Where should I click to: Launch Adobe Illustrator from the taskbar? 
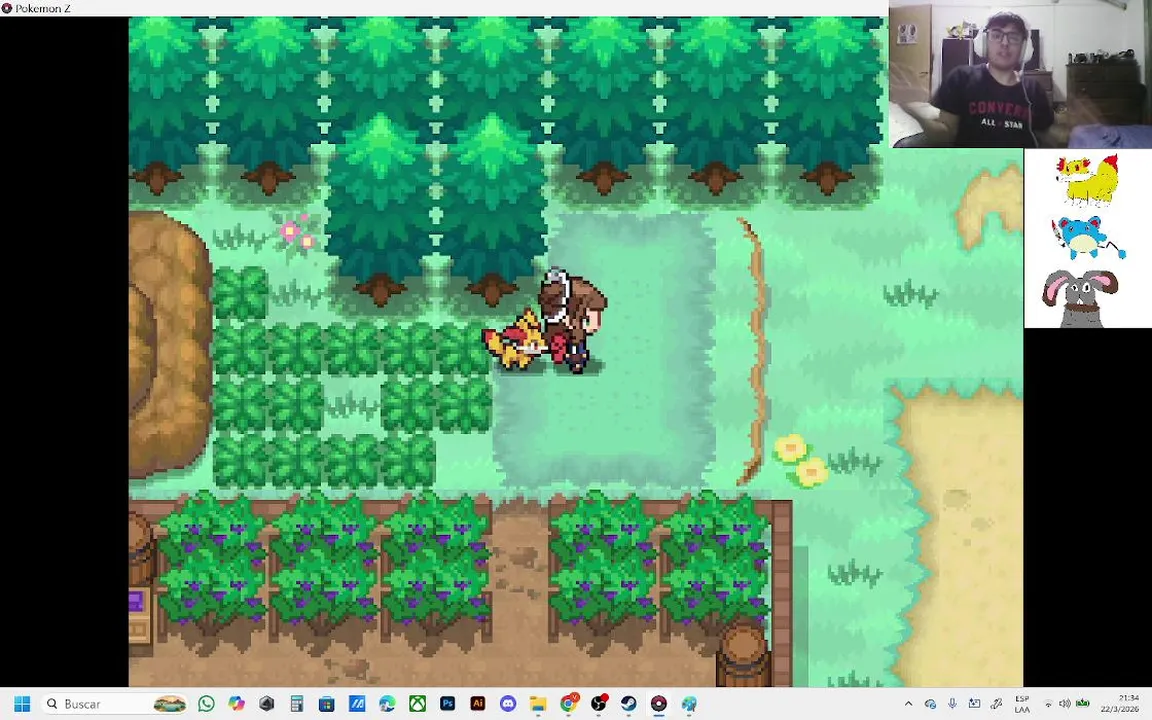coord(478,704)
